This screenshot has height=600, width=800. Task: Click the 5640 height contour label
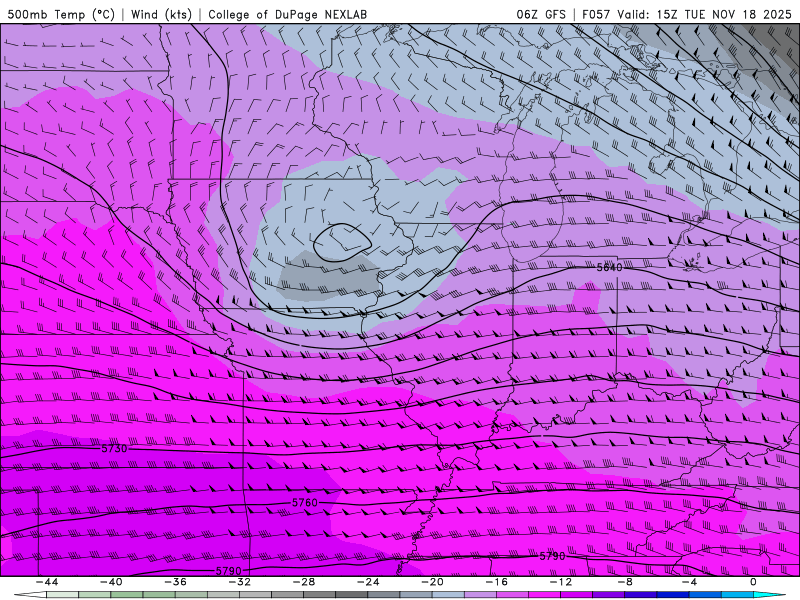[x=610, y=267]
